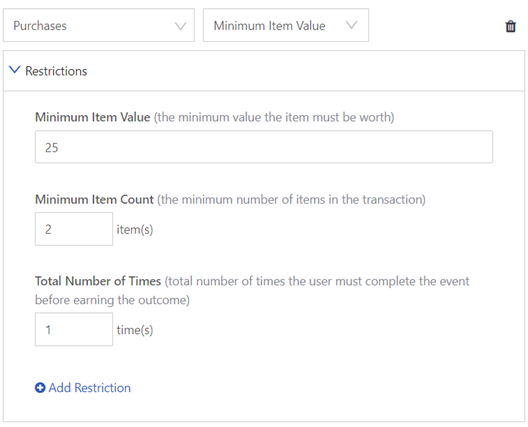Click the hint about minimum items in the transaction

[291, 200]
